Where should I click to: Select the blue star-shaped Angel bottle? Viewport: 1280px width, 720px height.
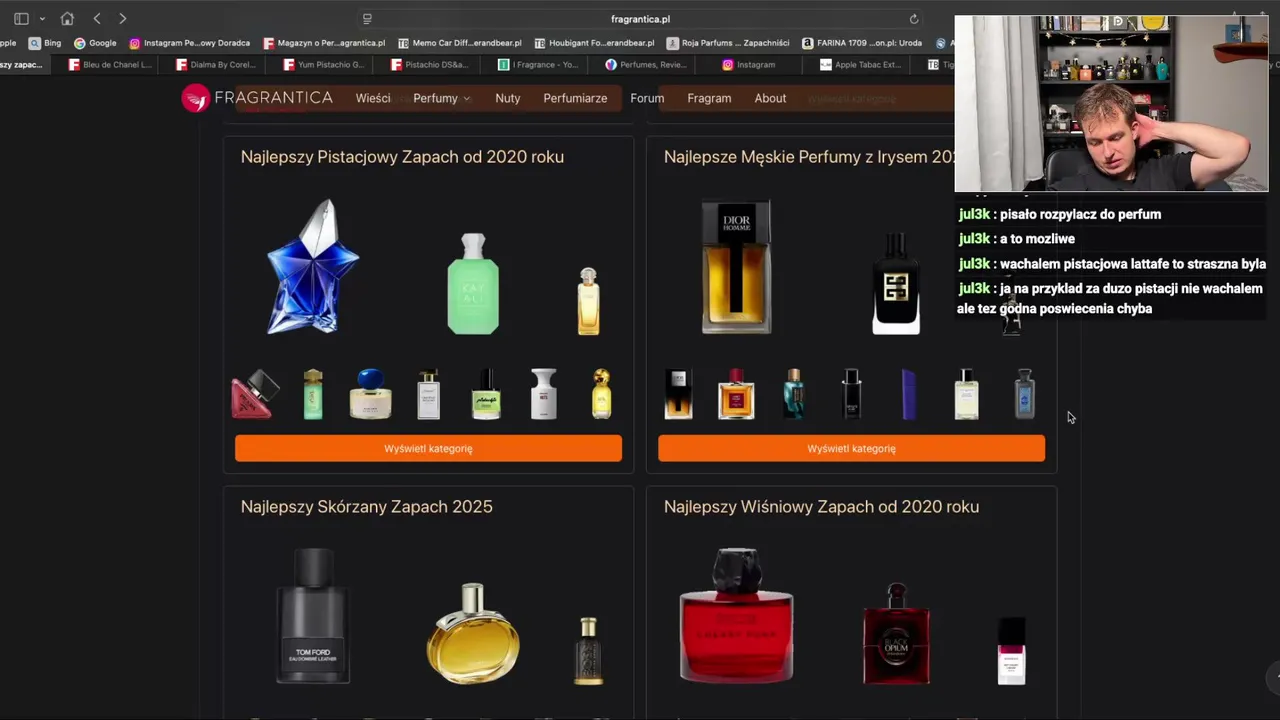click(312, 266)
